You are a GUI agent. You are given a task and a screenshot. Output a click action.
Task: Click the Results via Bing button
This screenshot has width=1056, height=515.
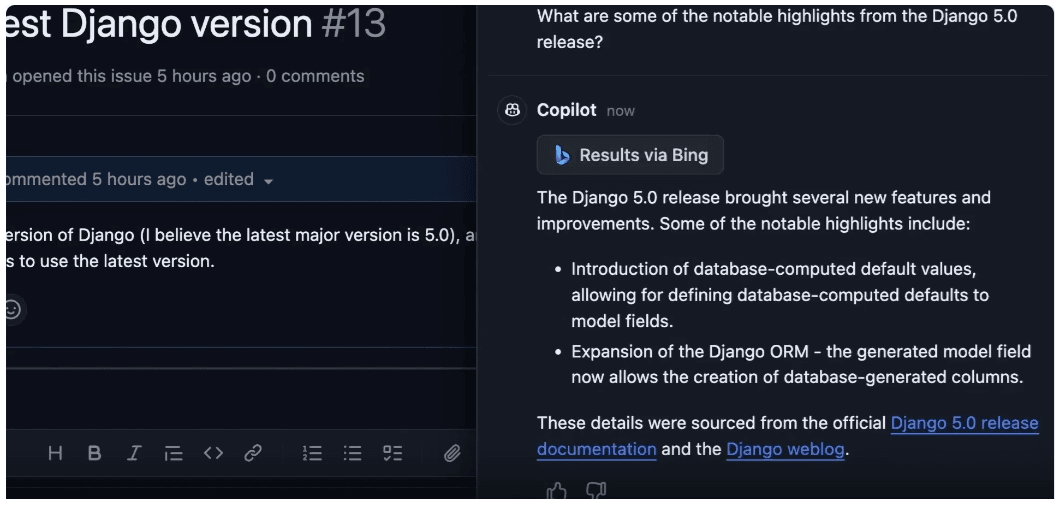tap(630, 155)
